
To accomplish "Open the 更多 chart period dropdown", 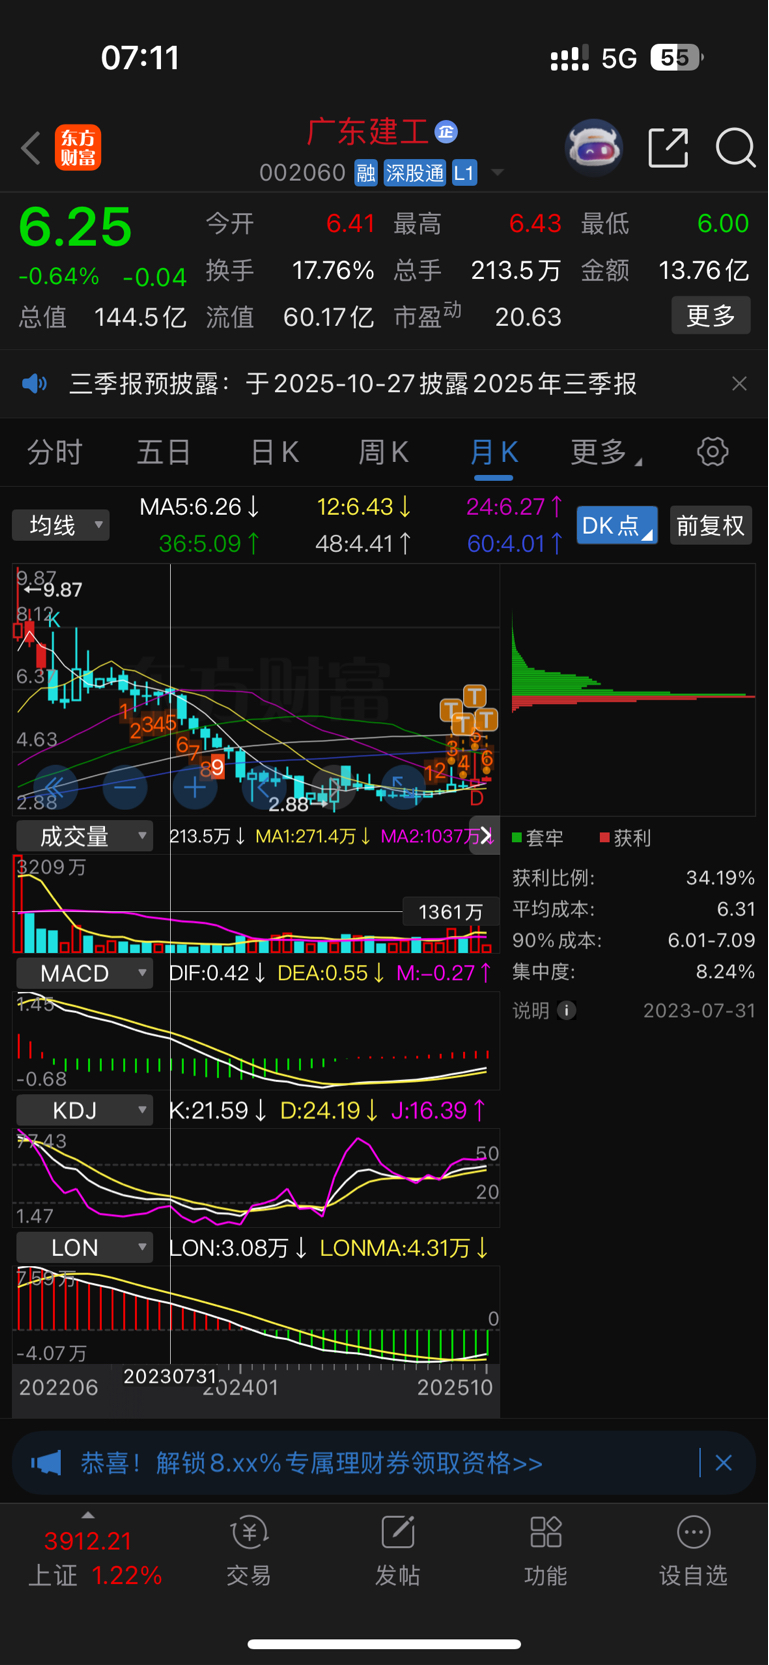I will click(606, 452).
